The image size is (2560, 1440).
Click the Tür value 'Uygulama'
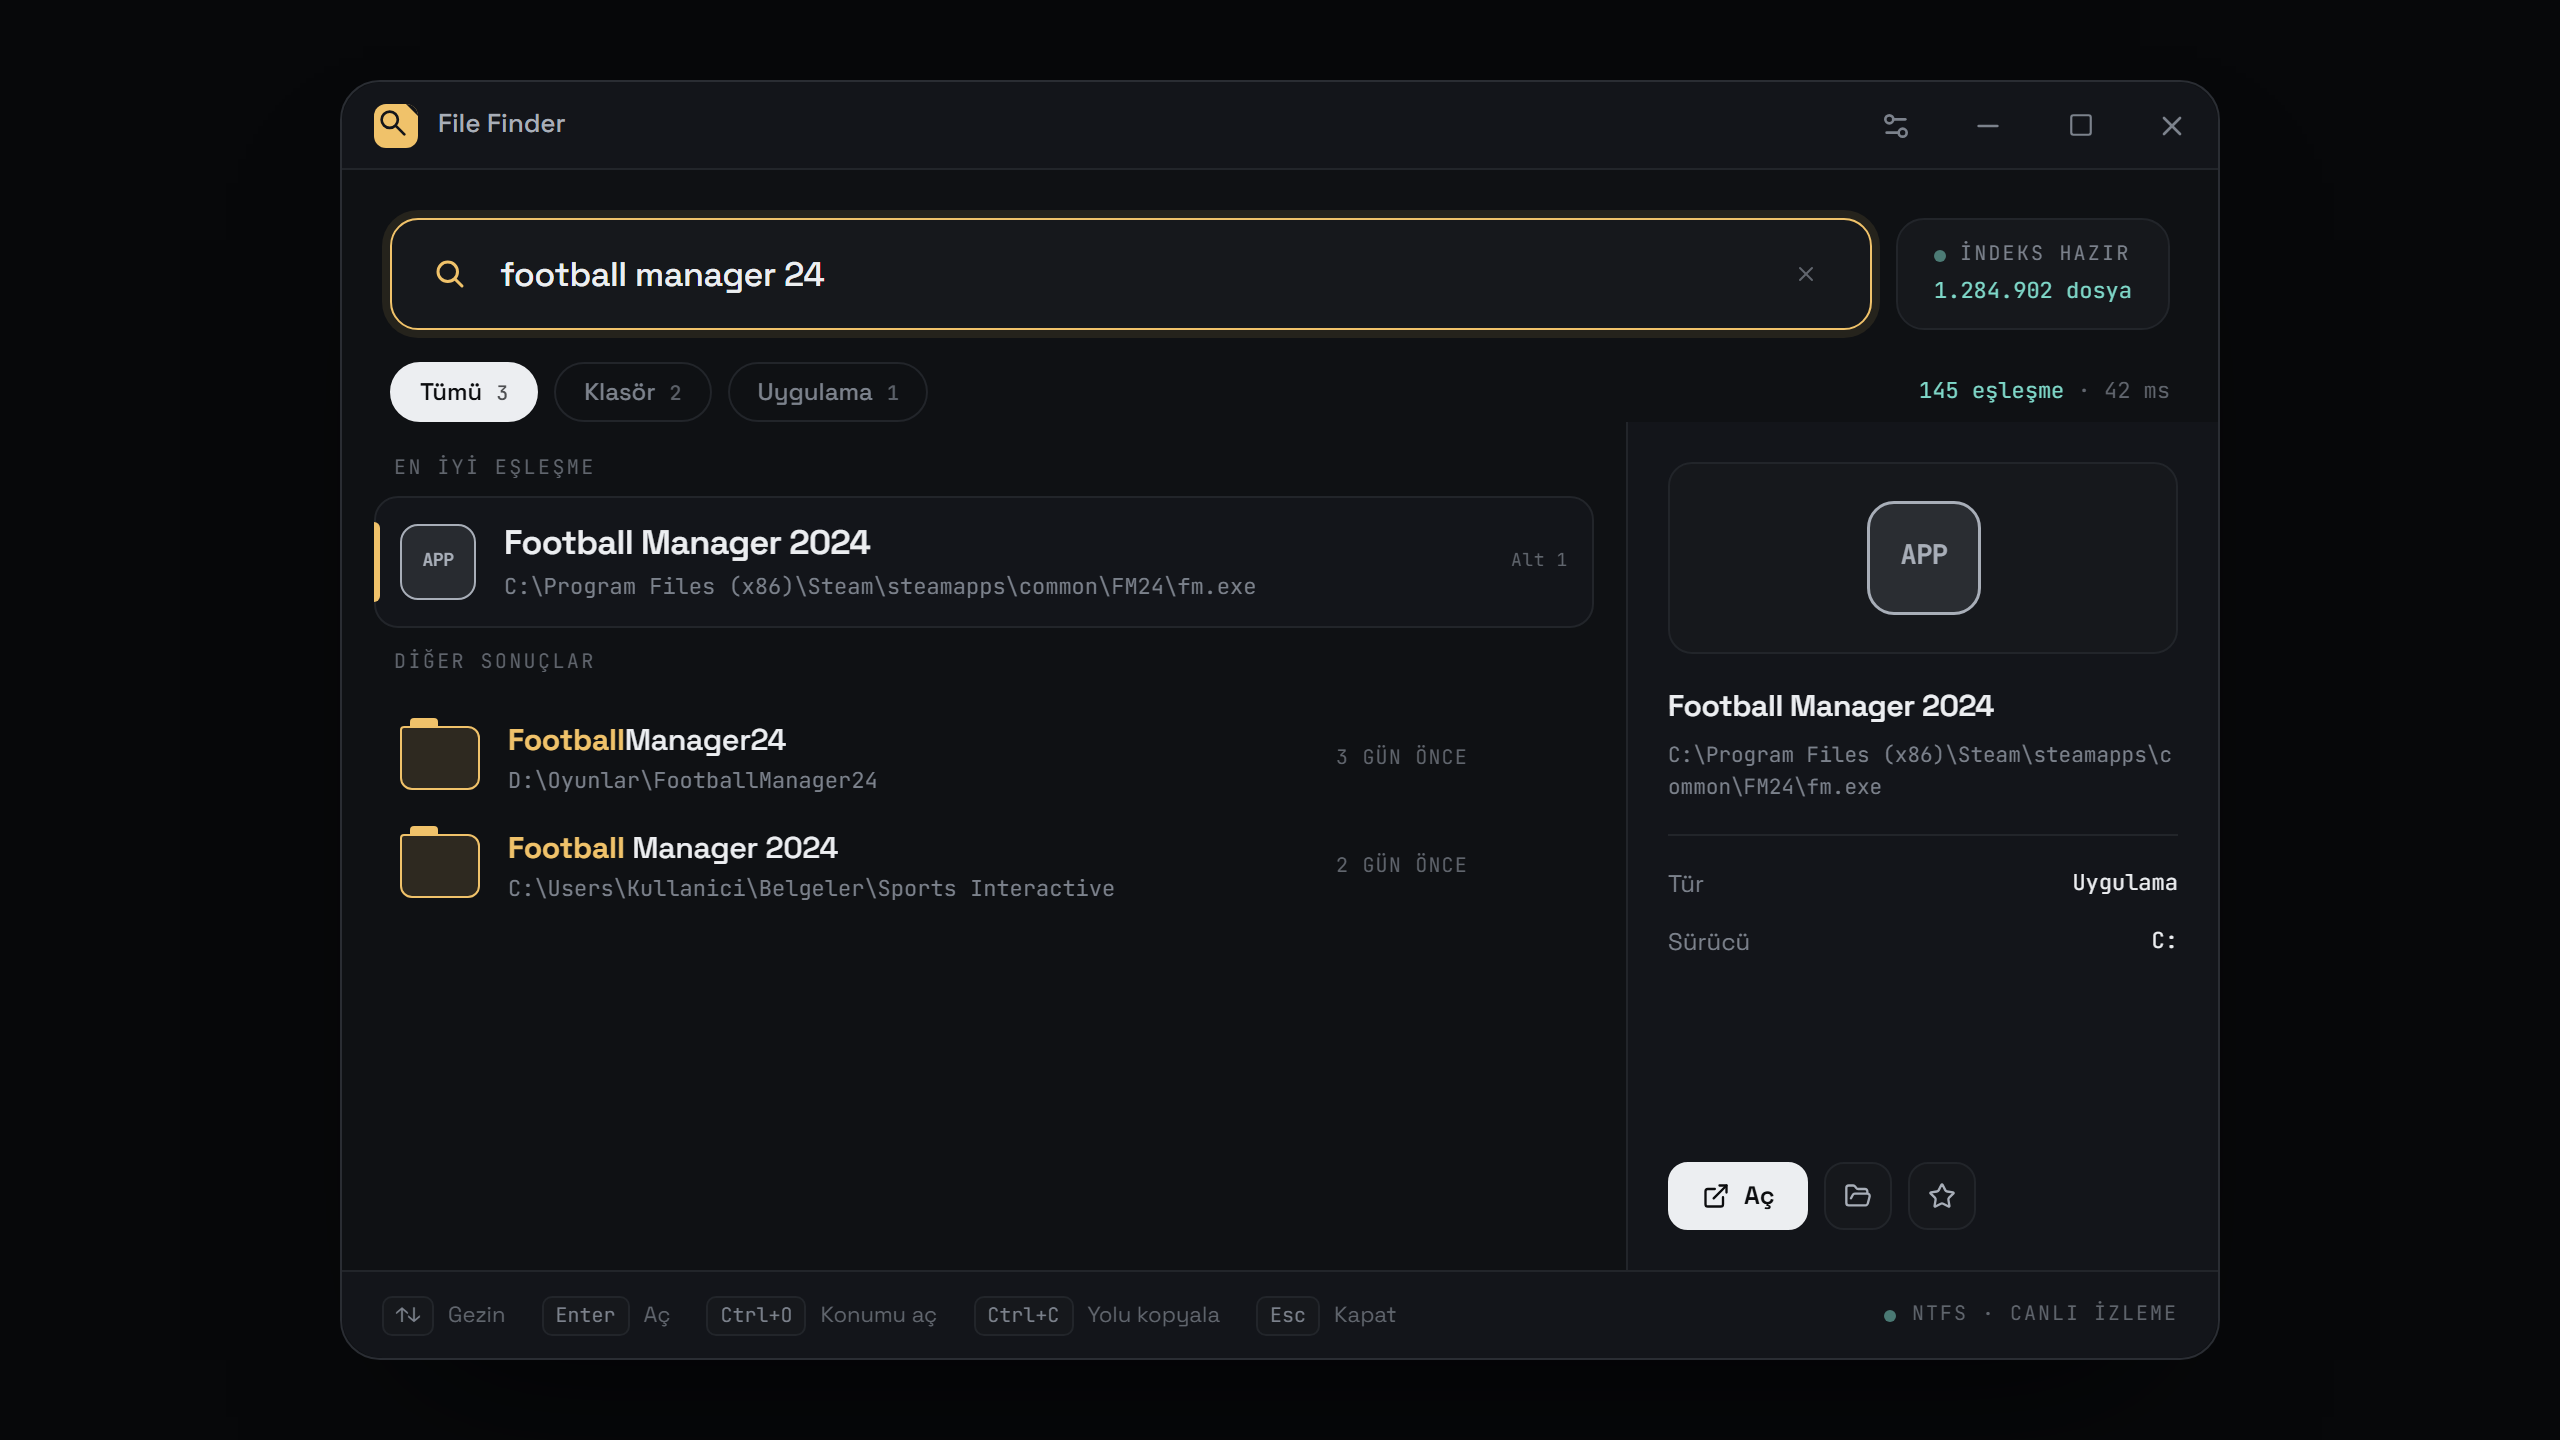[2125, 883]
